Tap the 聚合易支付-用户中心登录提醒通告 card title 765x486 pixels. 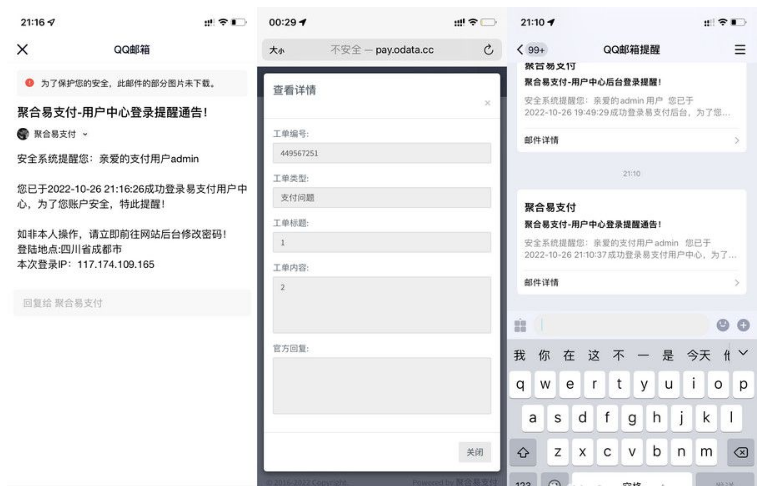[593, 224]
